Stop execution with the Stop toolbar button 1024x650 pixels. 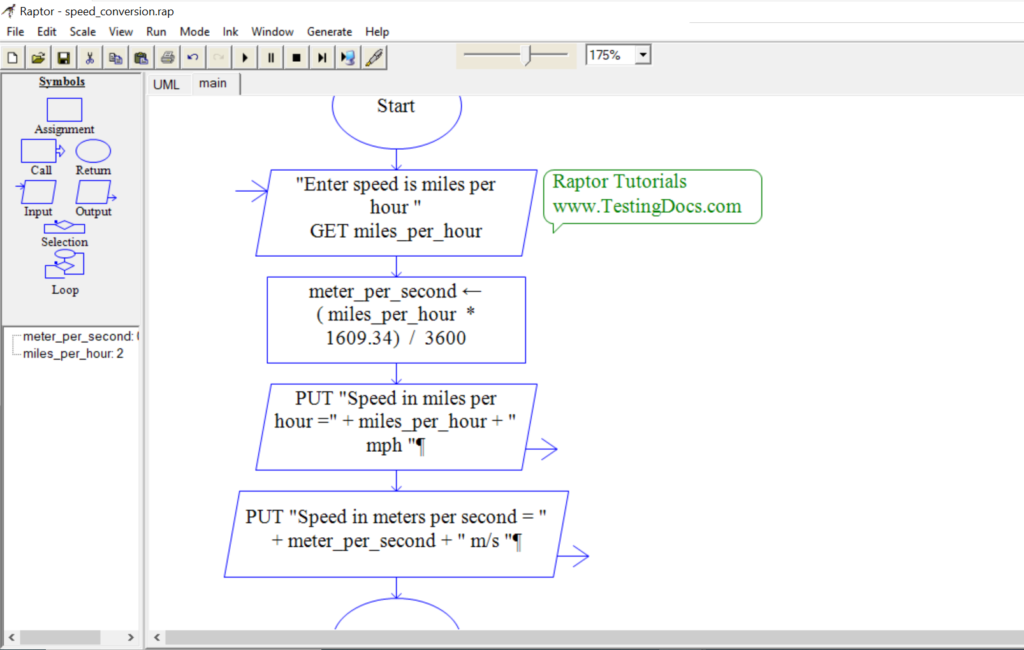pyautogui.click(x=295, y=57)
